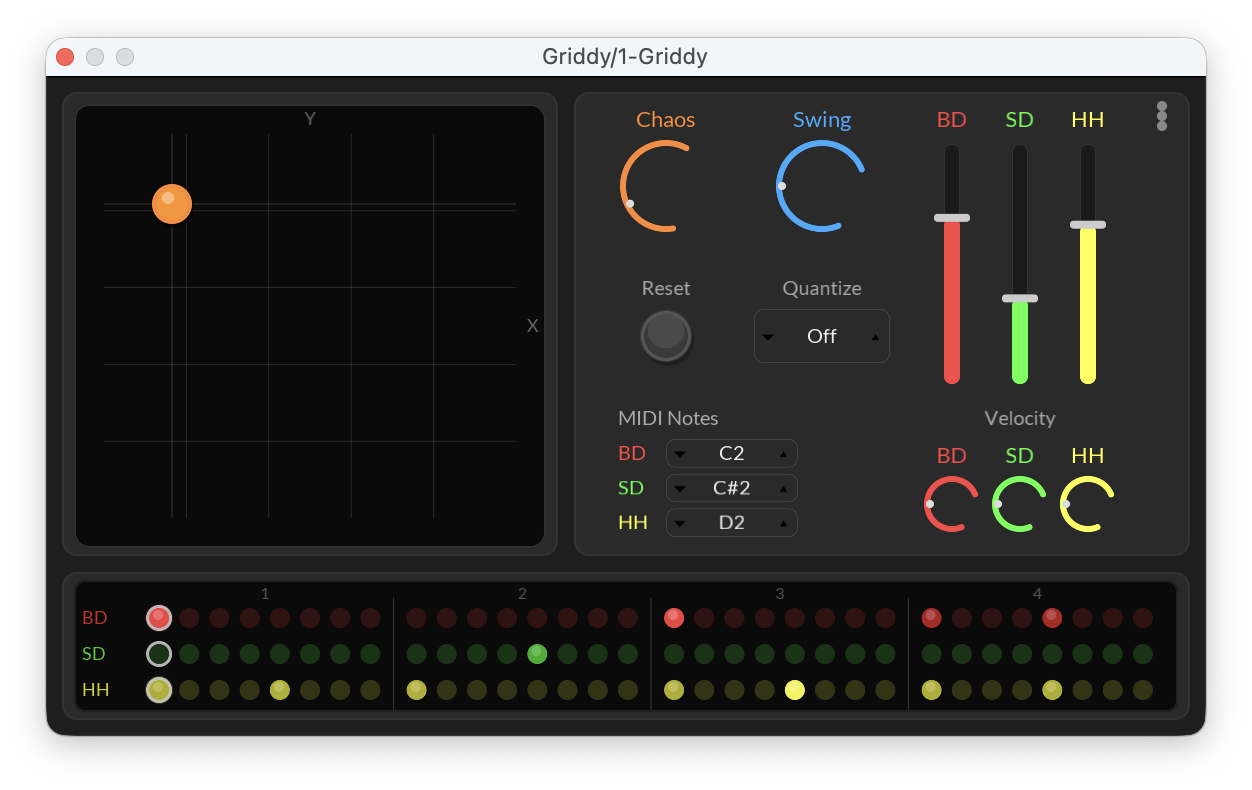Lower the BD note with its down arrow
The width and height of the screenshot is (1252, 790).
click(x=682, y=455)
